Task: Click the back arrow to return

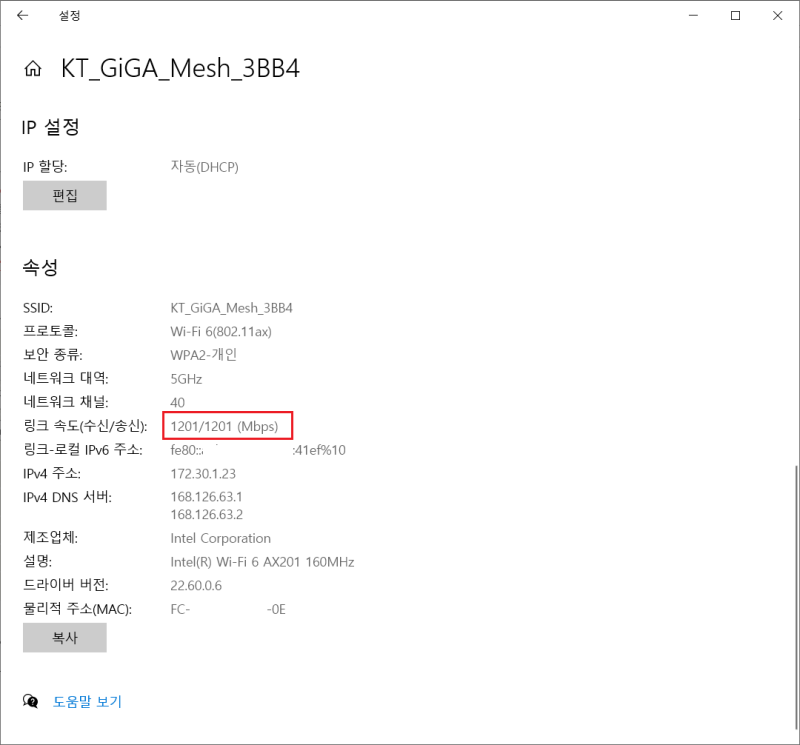Action: click(x=22, y=15)
